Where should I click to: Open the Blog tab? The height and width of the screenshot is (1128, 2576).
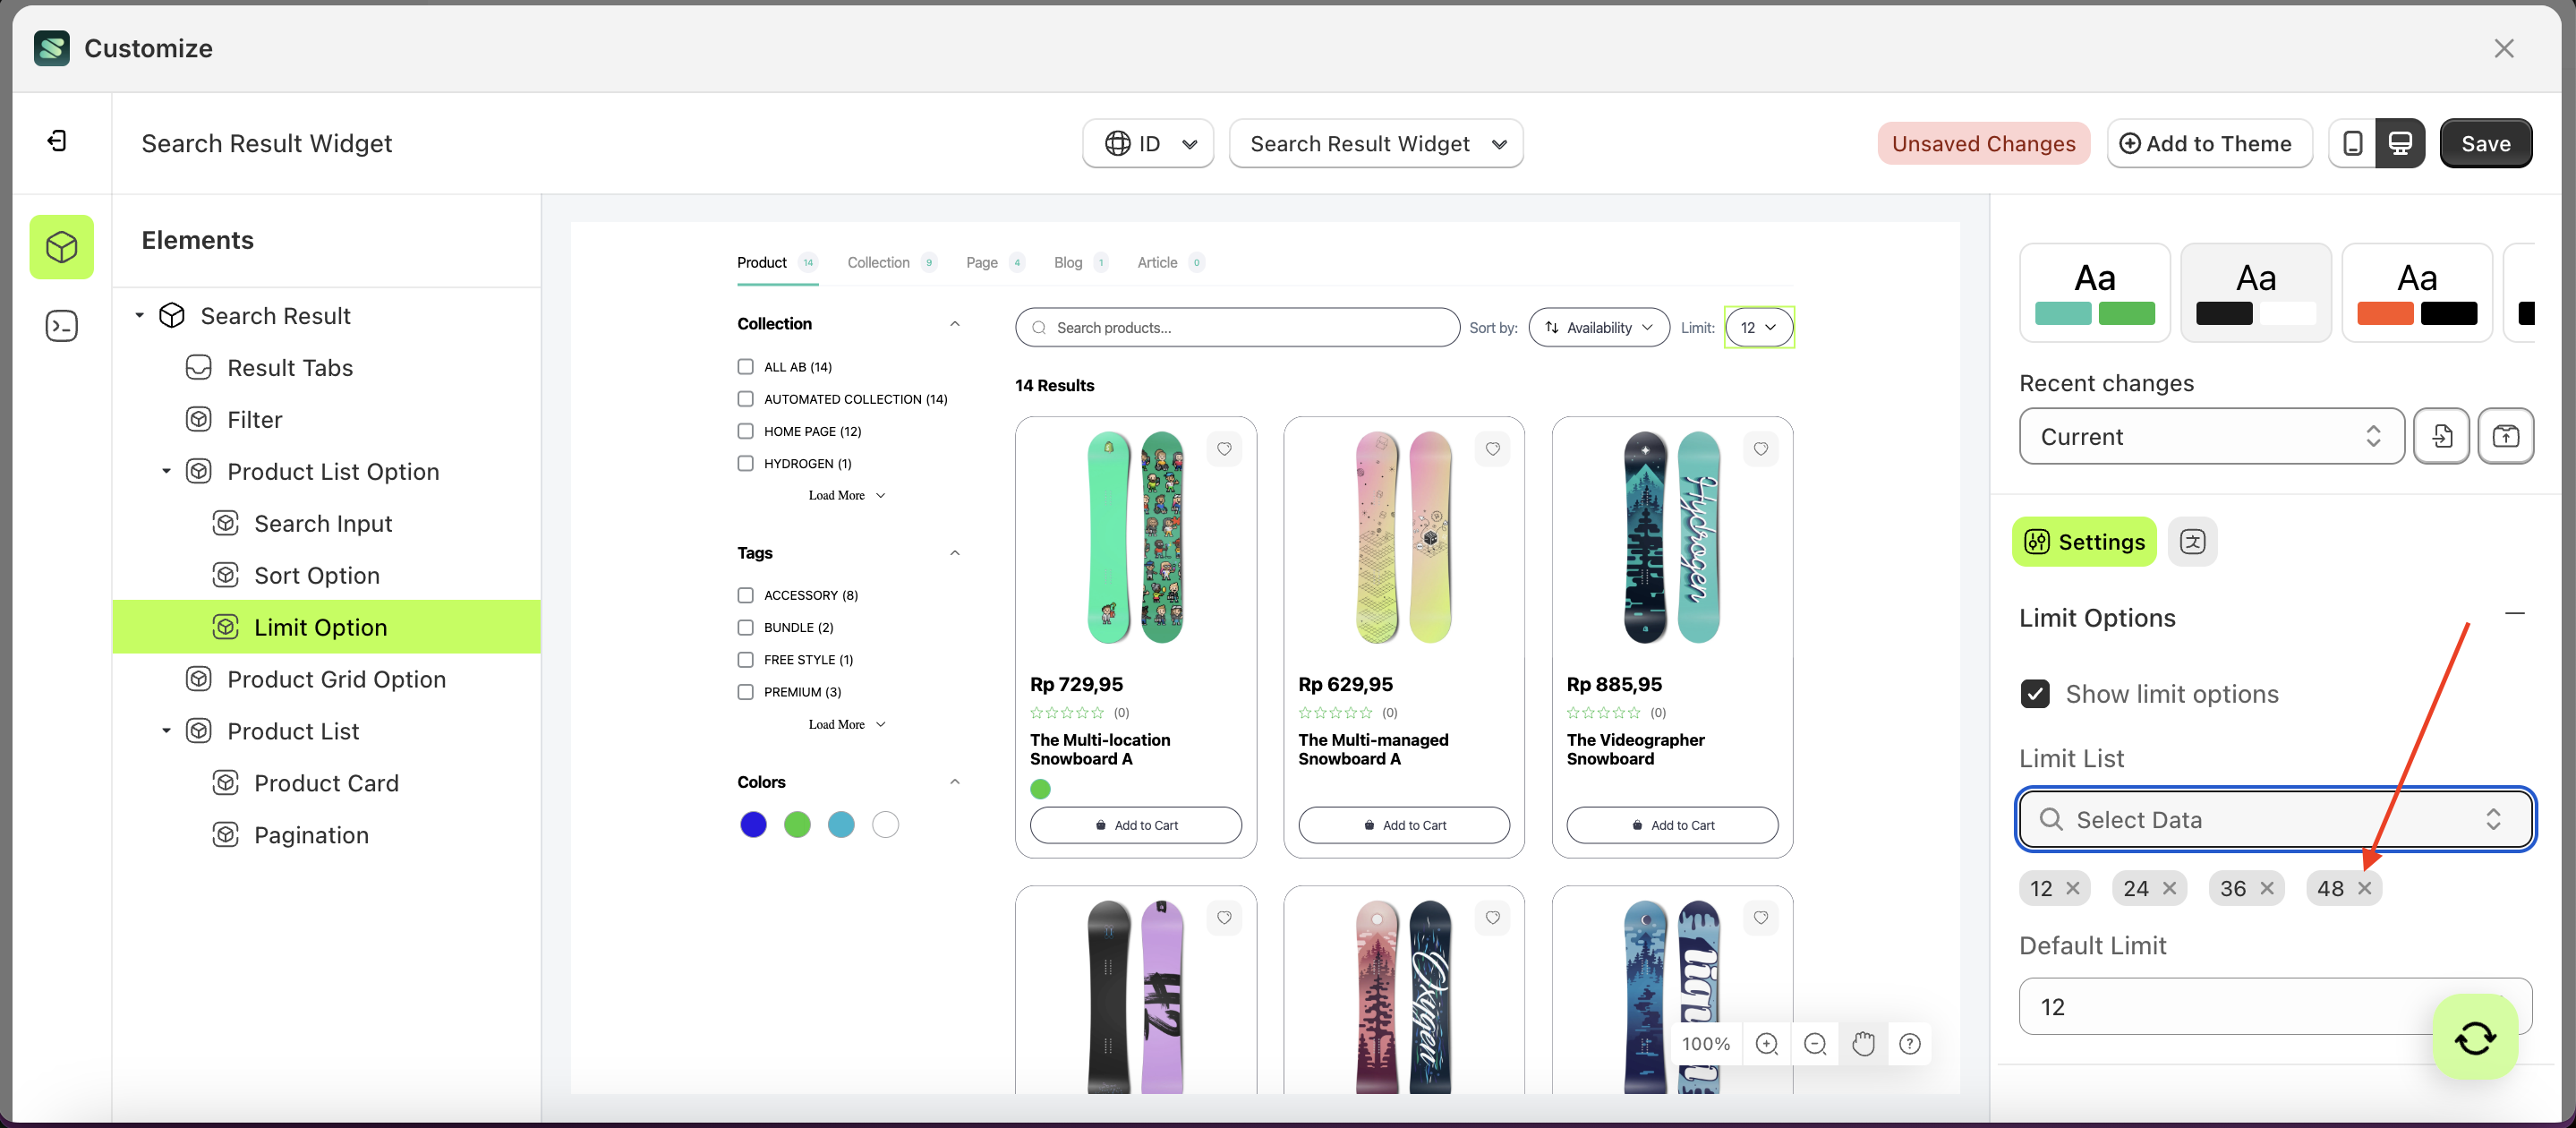(x=1067, y=262)
